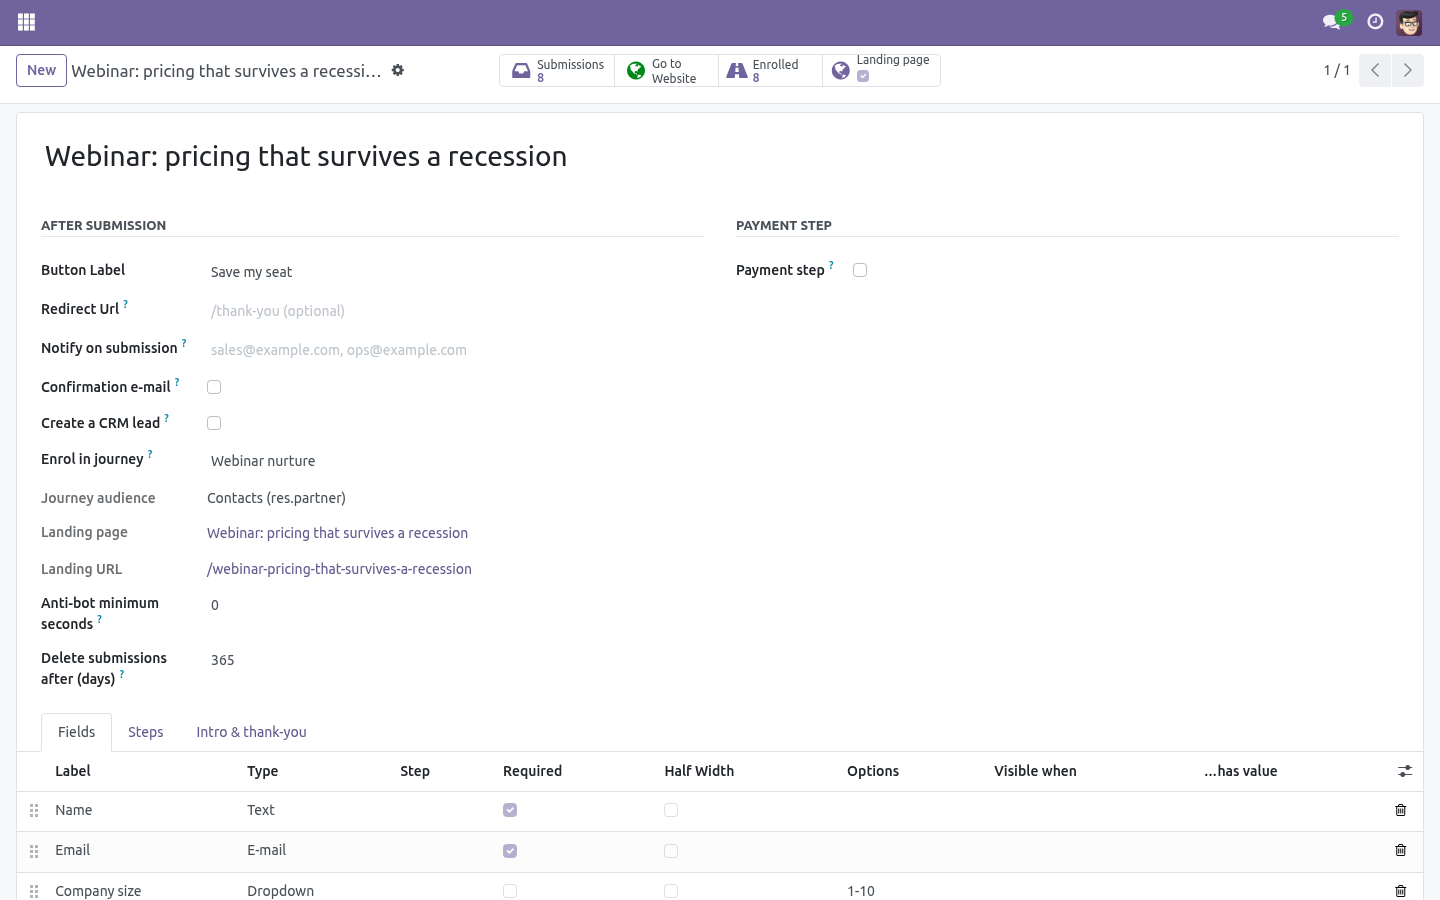Go to previous record arrow

pos(1375,70)
